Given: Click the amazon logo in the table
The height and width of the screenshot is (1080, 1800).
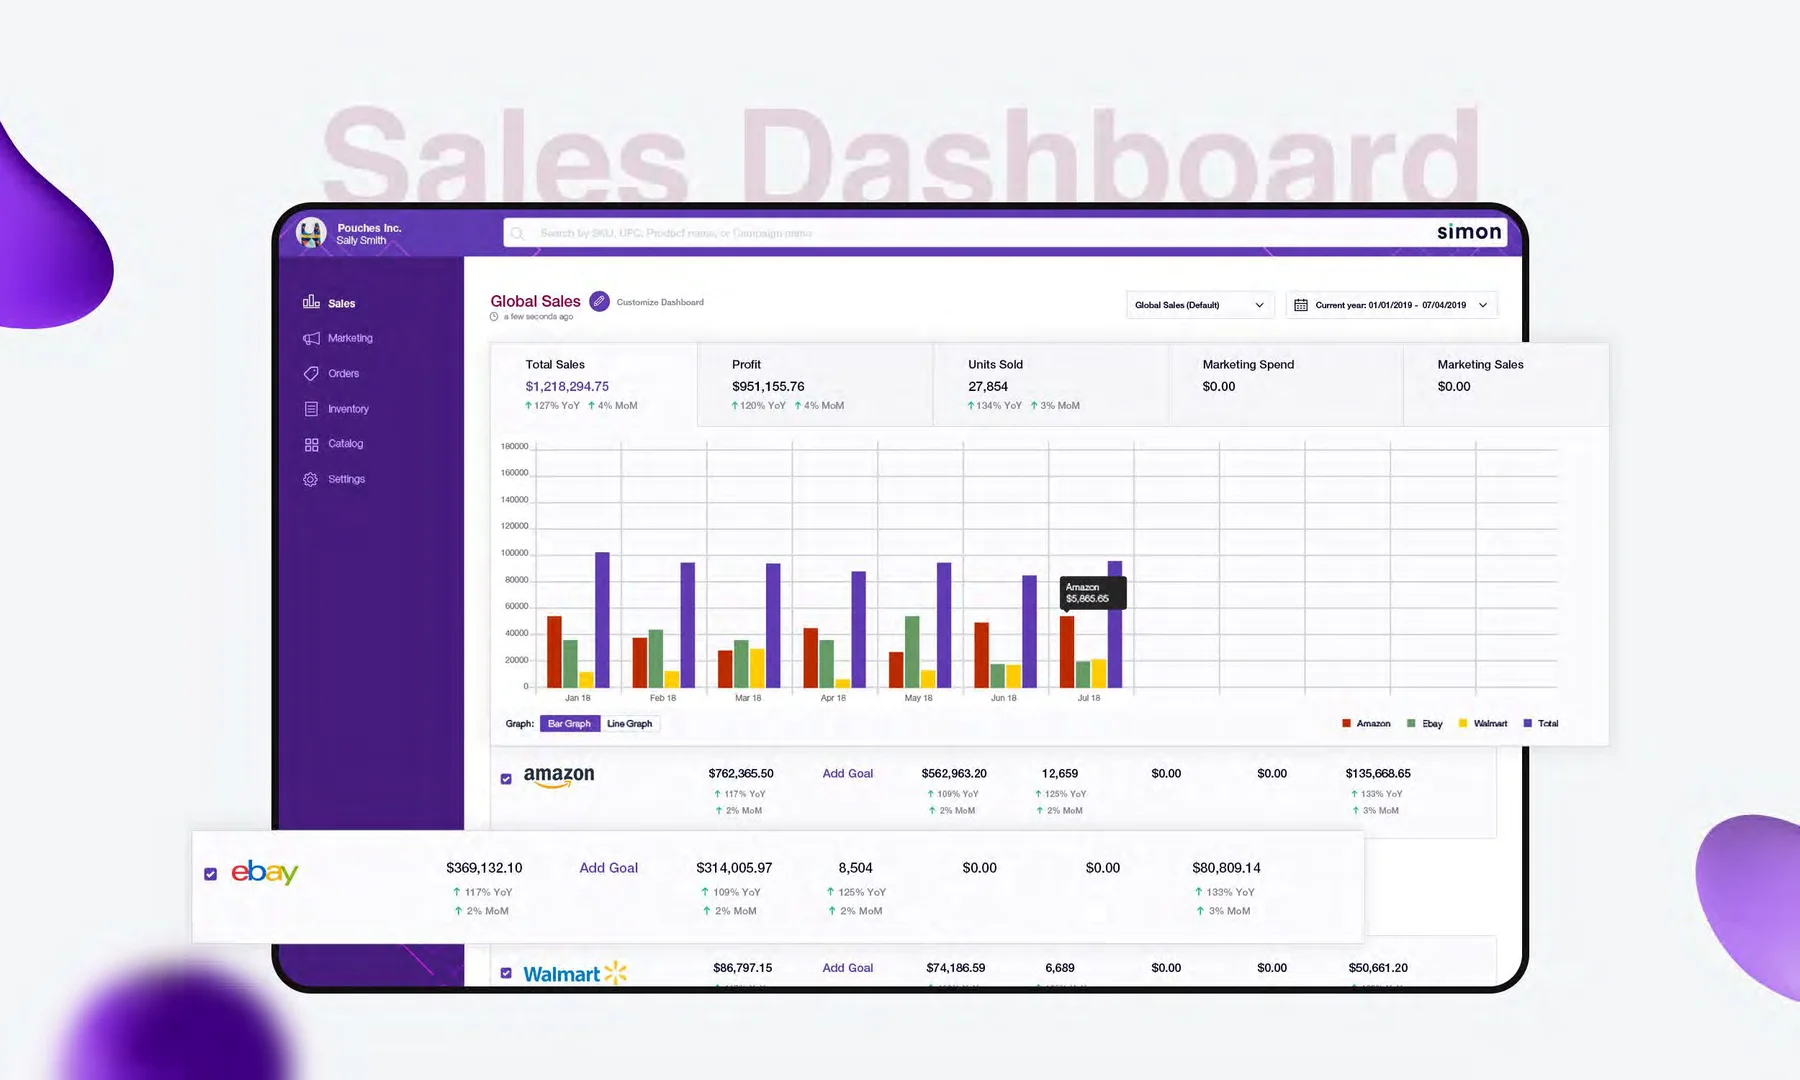Looking at the screenshot, I should pyautogui.click(x=559, y=777).
